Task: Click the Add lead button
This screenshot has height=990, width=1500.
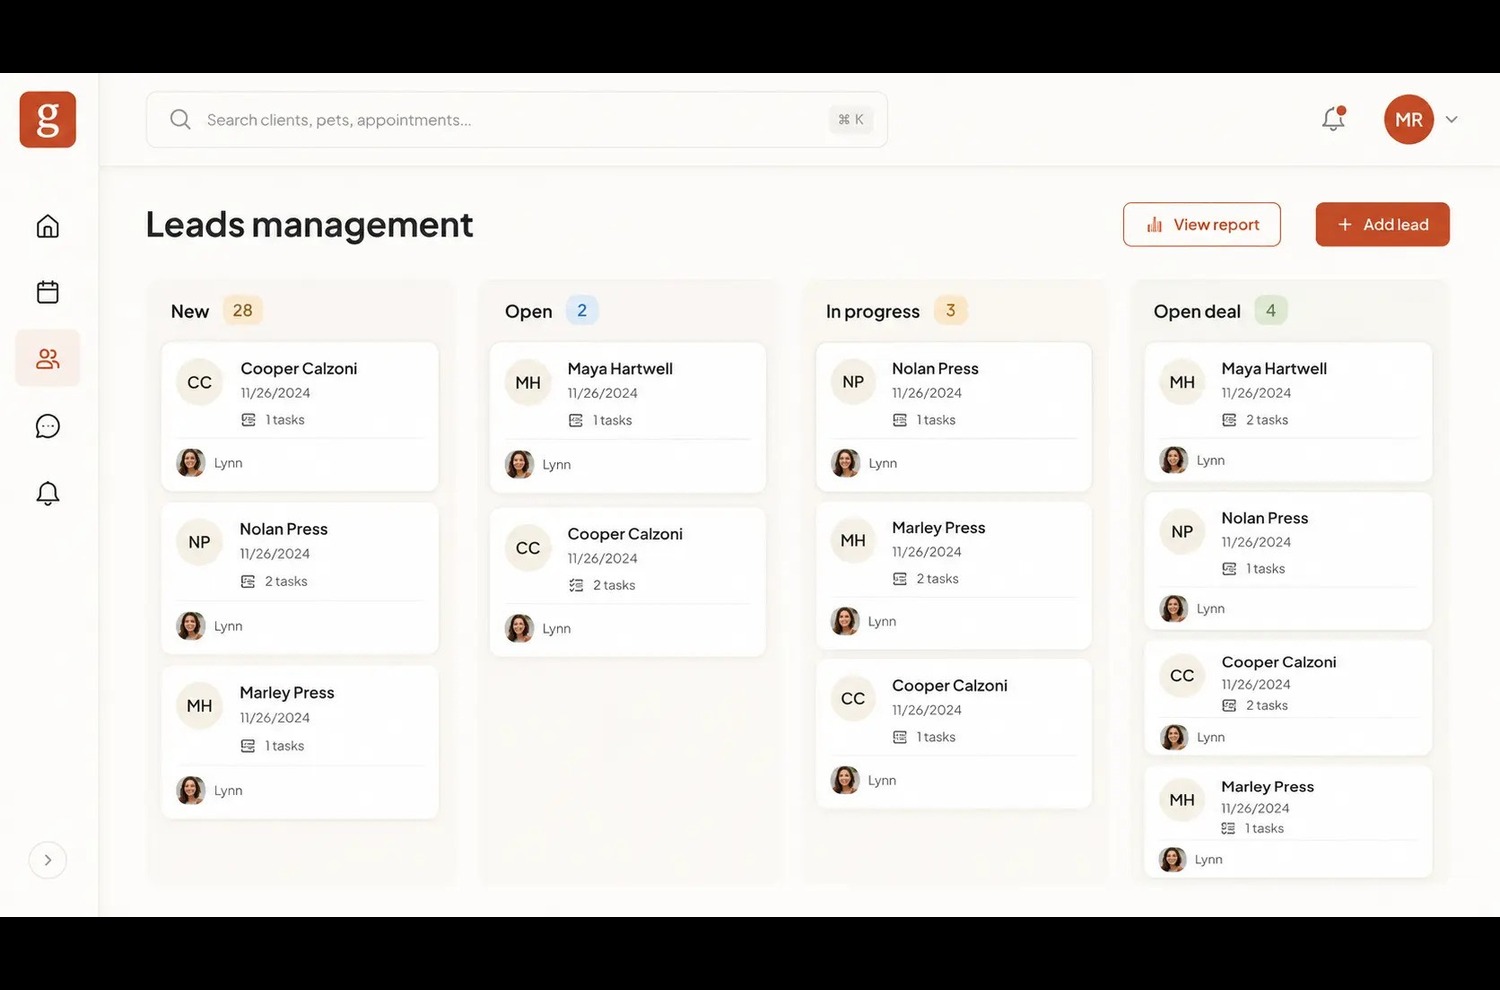Action: point(1383,225)
